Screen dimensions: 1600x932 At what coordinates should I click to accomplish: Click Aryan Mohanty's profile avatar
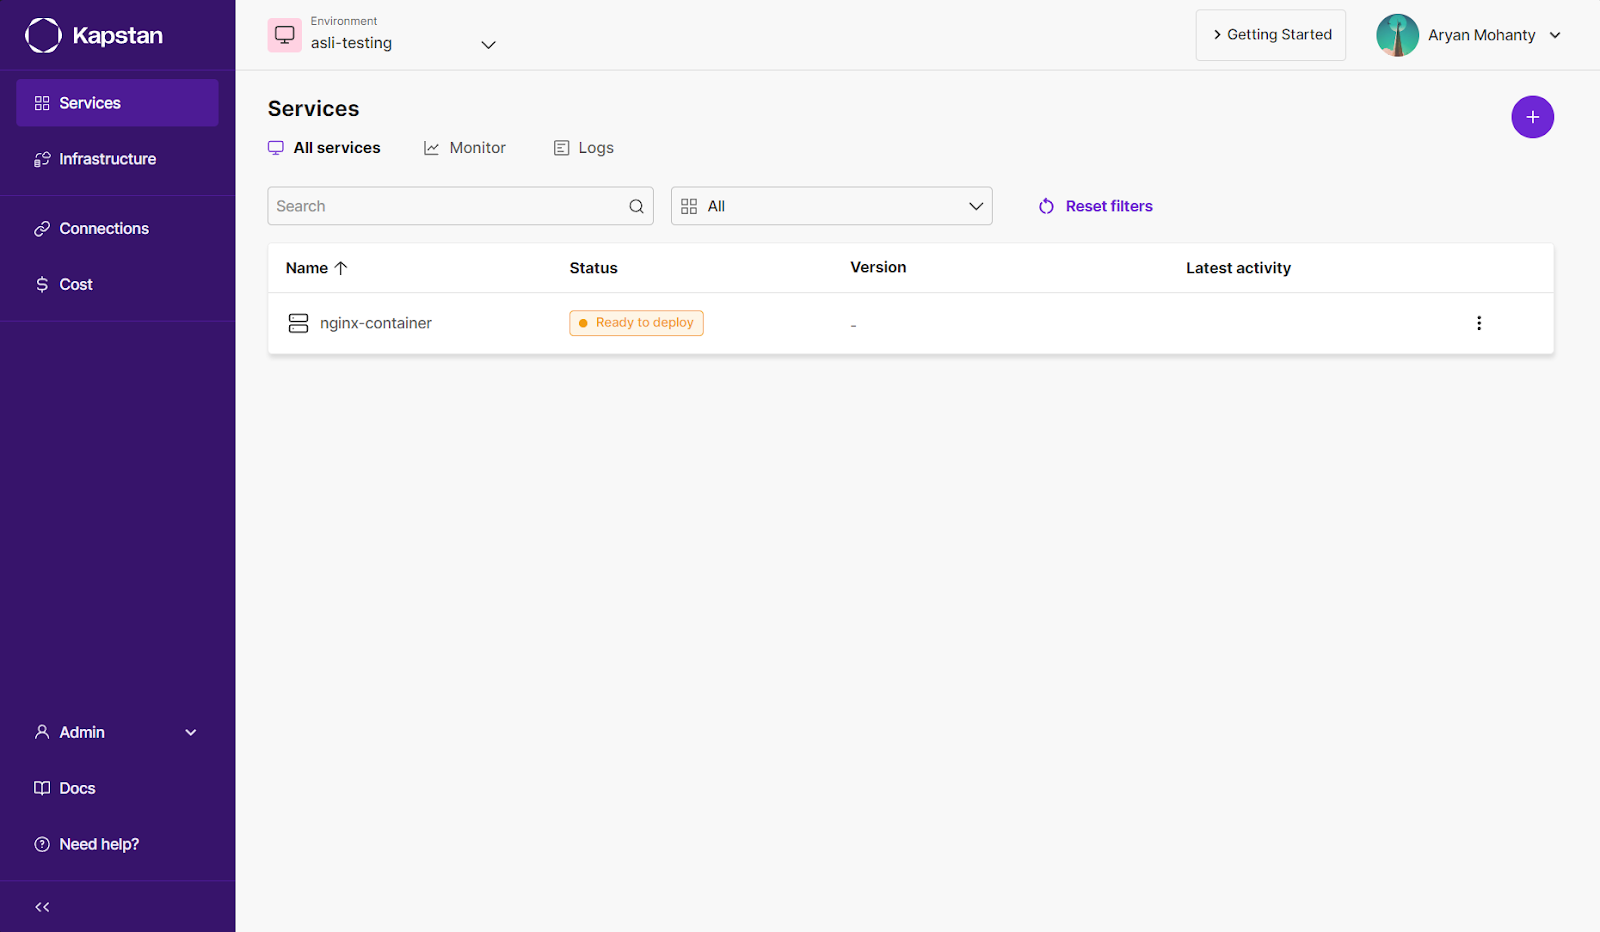1397,35
